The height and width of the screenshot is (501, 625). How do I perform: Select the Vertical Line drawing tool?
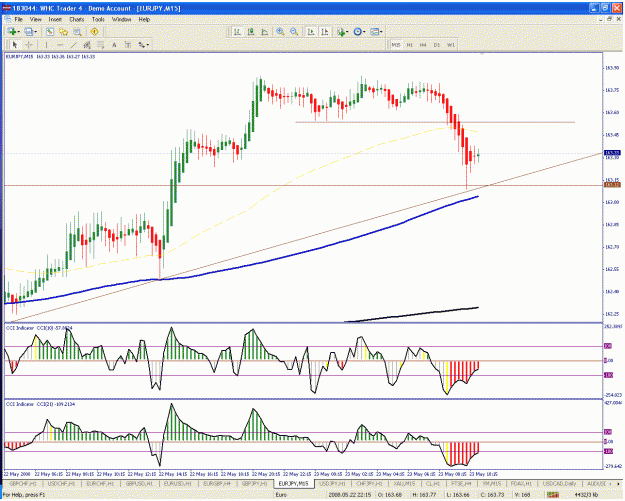coord(46,45)
